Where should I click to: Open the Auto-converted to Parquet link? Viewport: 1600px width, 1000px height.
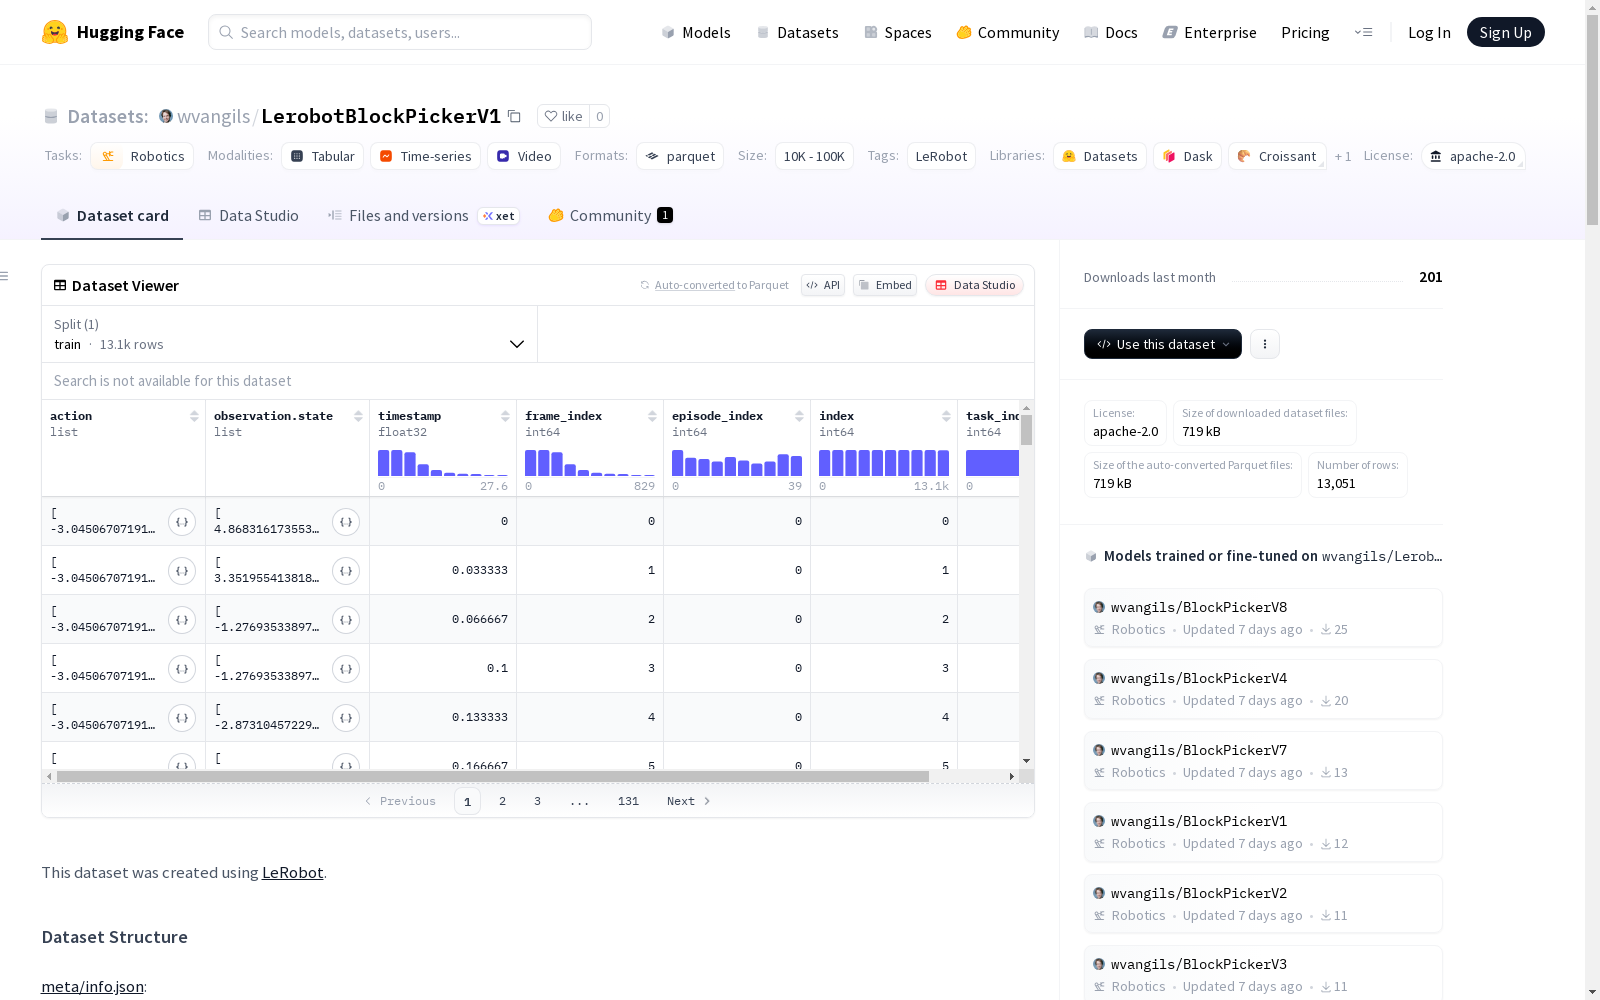[721, 285]
